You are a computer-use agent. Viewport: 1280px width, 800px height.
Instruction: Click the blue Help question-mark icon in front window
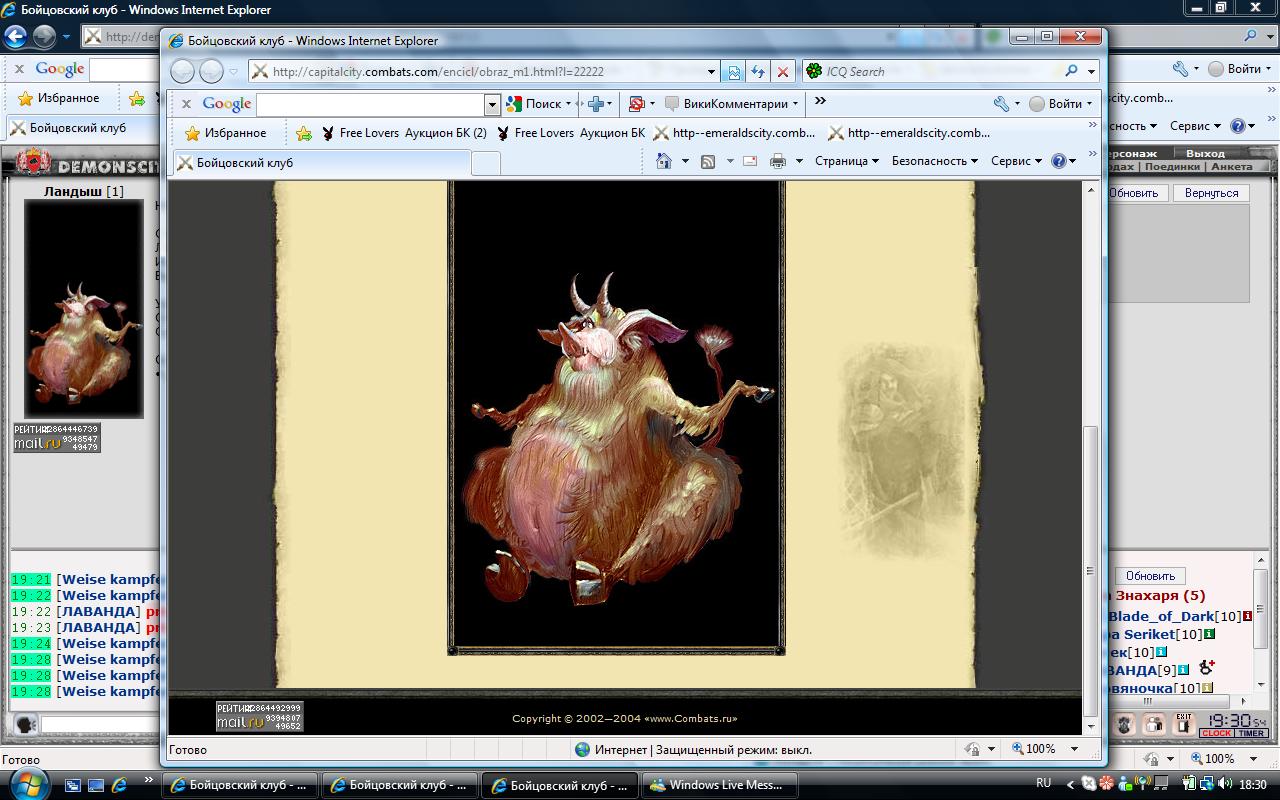point(1059,161)
